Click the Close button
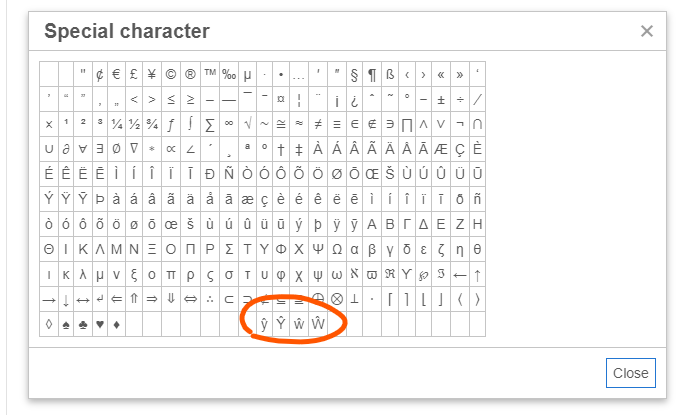Screen dimensions: 684x415 (x=630, y=373)
